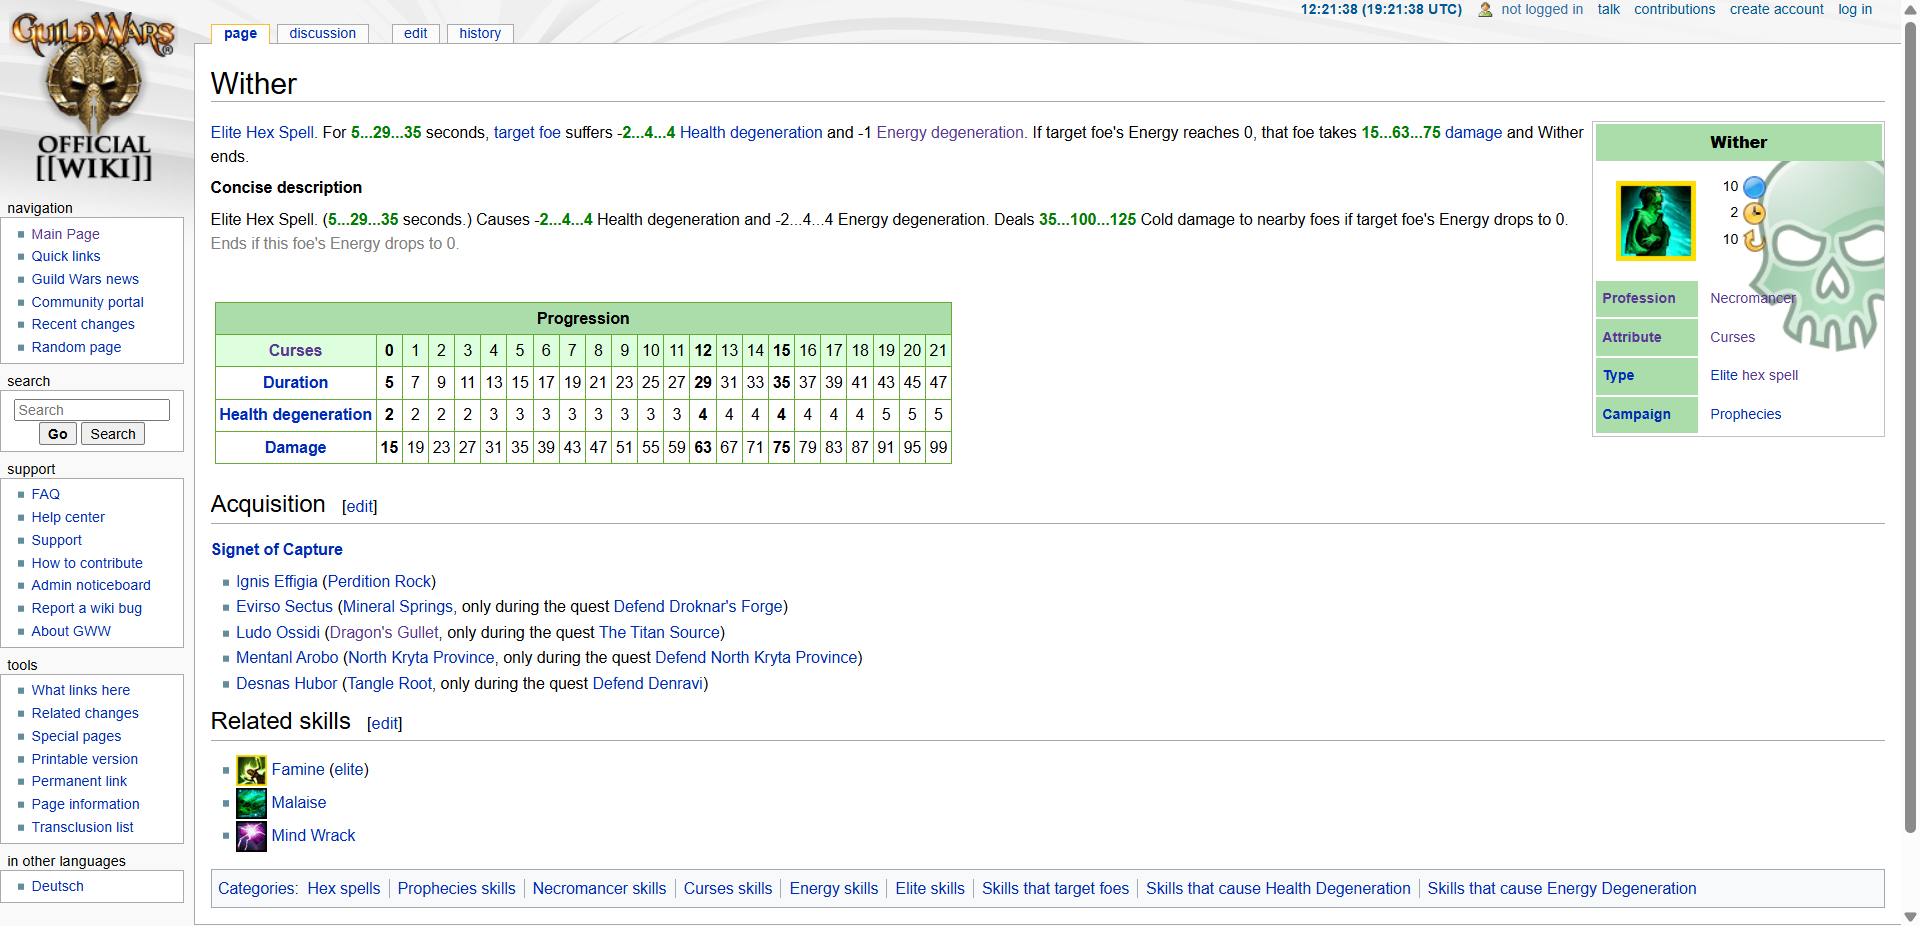
Task: Open Help center link
Action: click(x=68, y=517)
